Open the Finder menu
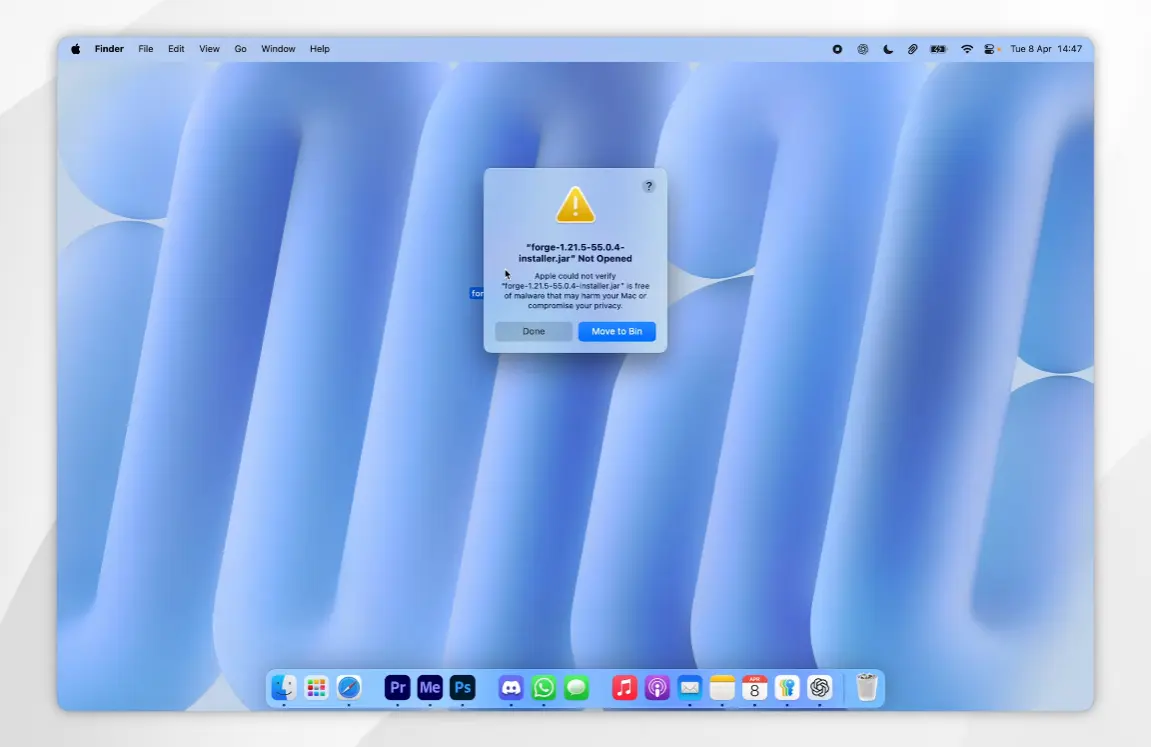The width and height of the screenshot is (1151, 747). [109, 49]
